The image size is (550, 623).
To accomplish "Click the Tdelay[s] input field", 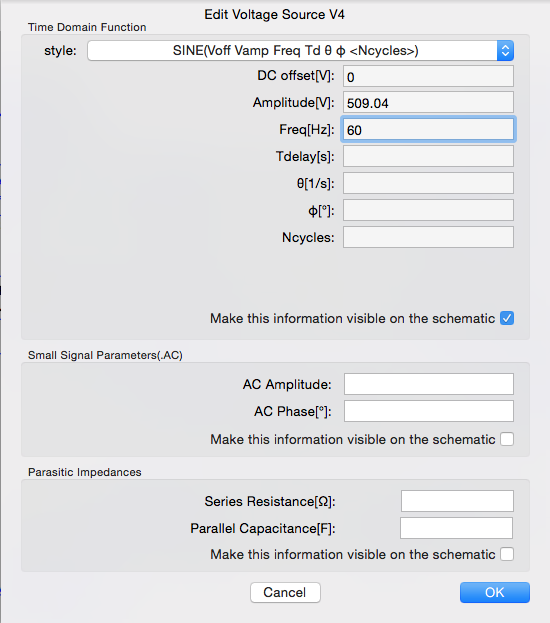I will [x=428, y=156].
